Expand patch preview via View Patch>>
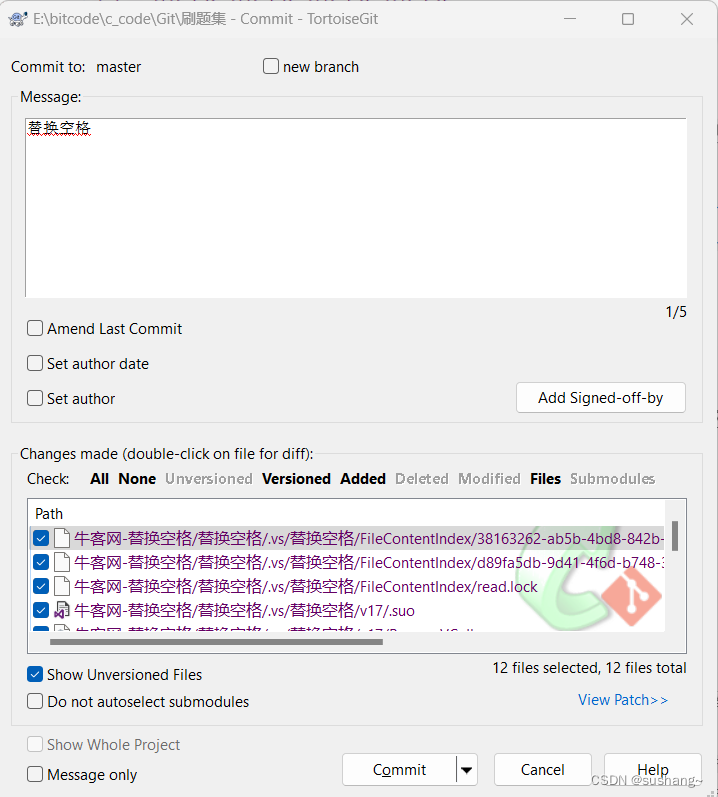The width and height of the screenshot is (718, 797). pyautogui.click(x=622, y=700)
